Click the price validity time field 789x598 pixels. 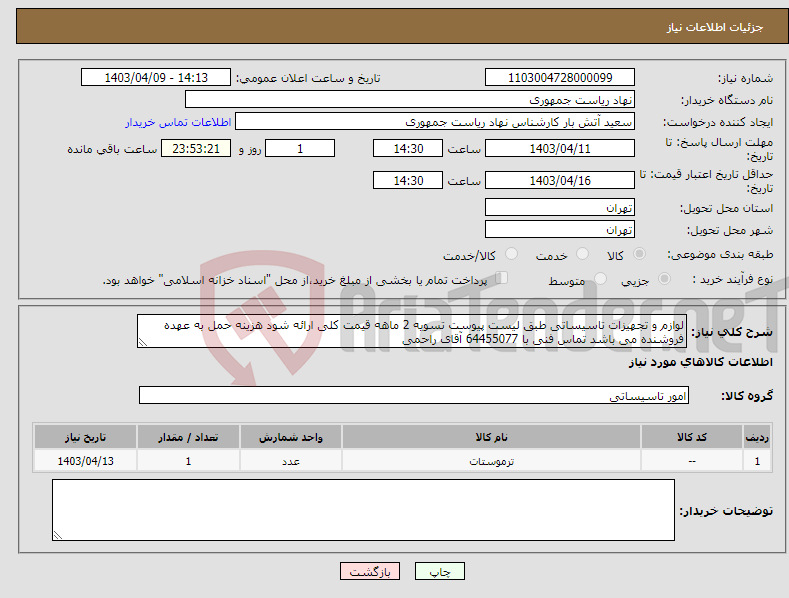tap(408, 180)
